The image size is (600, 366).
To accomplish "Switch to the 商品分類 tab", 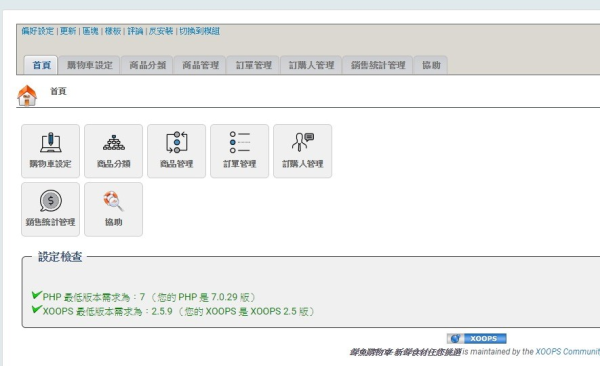I will tap(147, 65).
